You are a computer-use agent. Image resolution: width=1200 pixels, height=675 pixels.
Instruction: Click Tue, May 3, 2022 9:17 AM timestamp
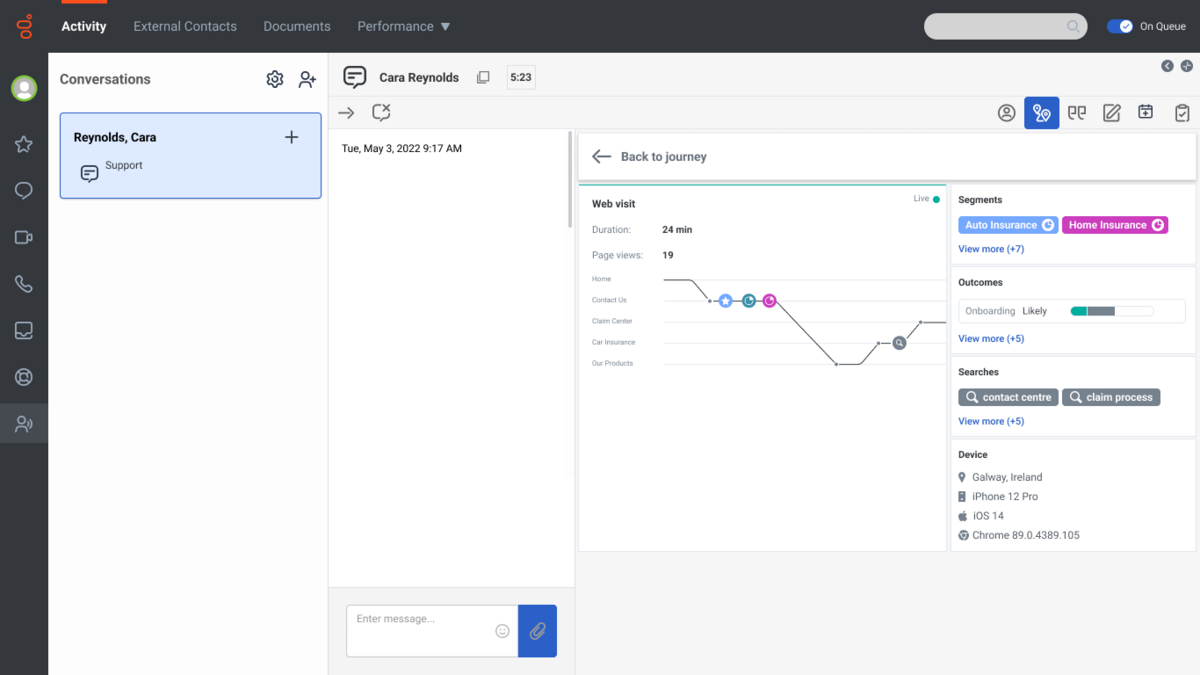click(x=402, y=148)
